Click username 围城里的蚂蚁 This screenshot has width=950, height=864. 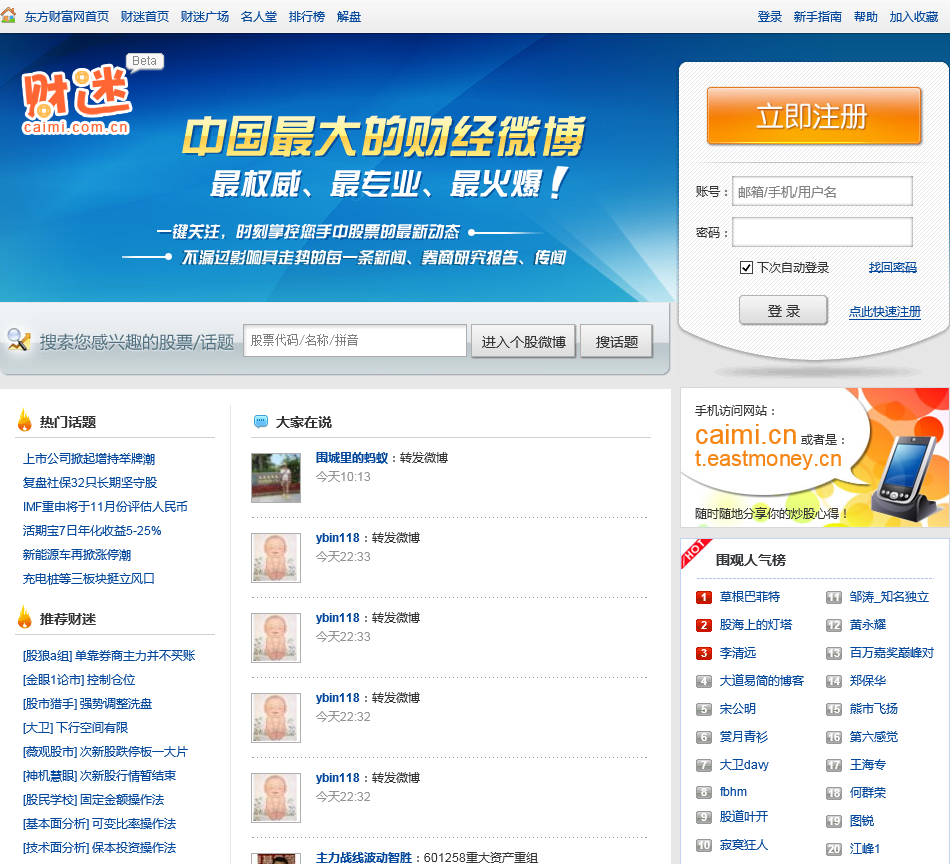click(x=351, y=458)
